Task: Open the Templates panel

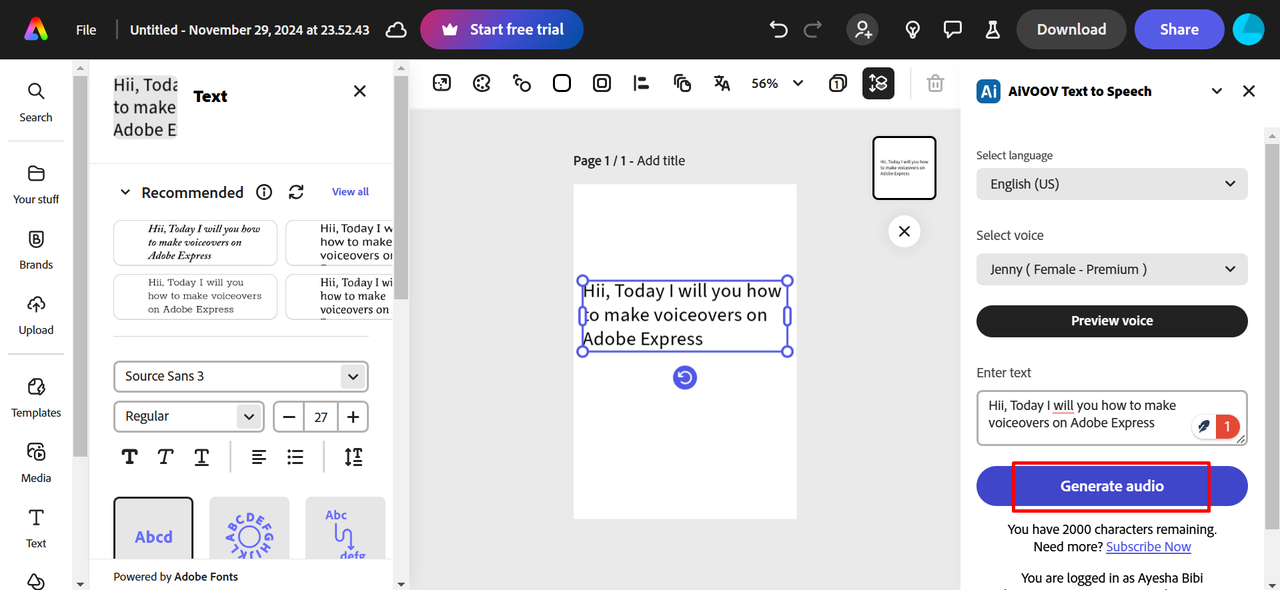Action: 36,398
